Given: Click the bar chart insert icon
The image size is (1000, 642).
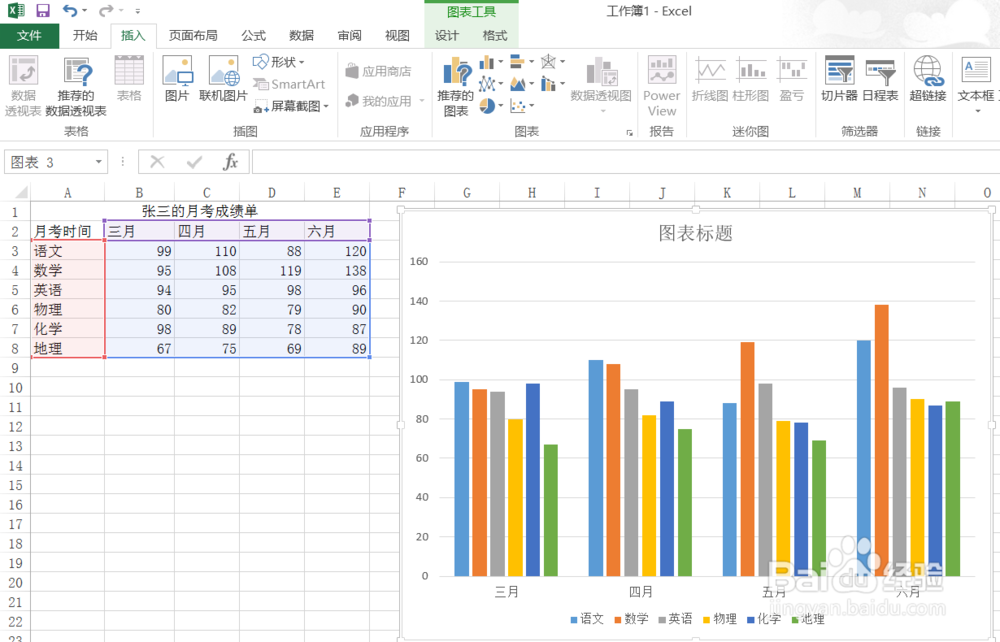Looking at the screenshot, I should 517,62.
